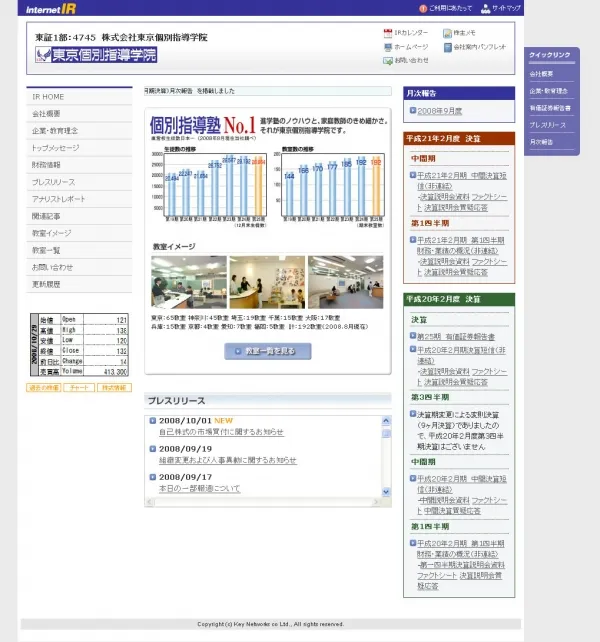Click the サイトマップ icon at top right
Viewport: 600px width, 642px height.
[485, 8]
